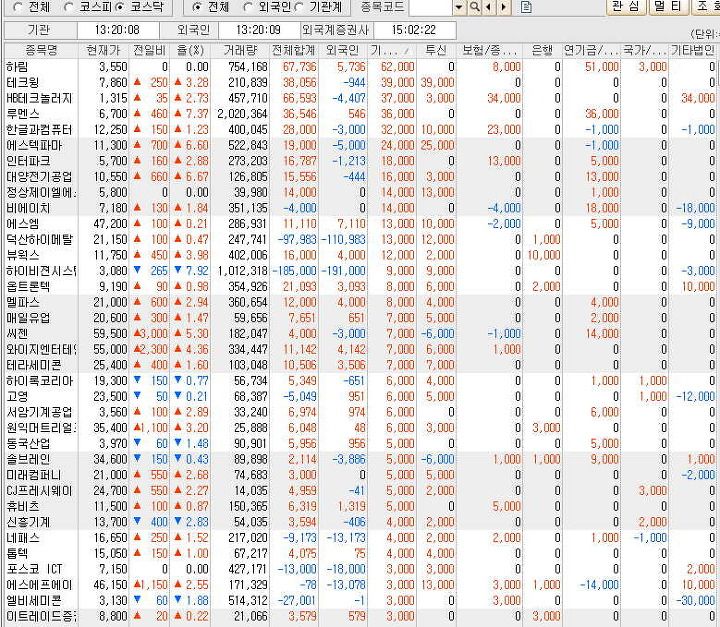The height and width of the screenshot is (627, 720).
Task: Sort by the 현재가 column header
Action: pos(103,50)
